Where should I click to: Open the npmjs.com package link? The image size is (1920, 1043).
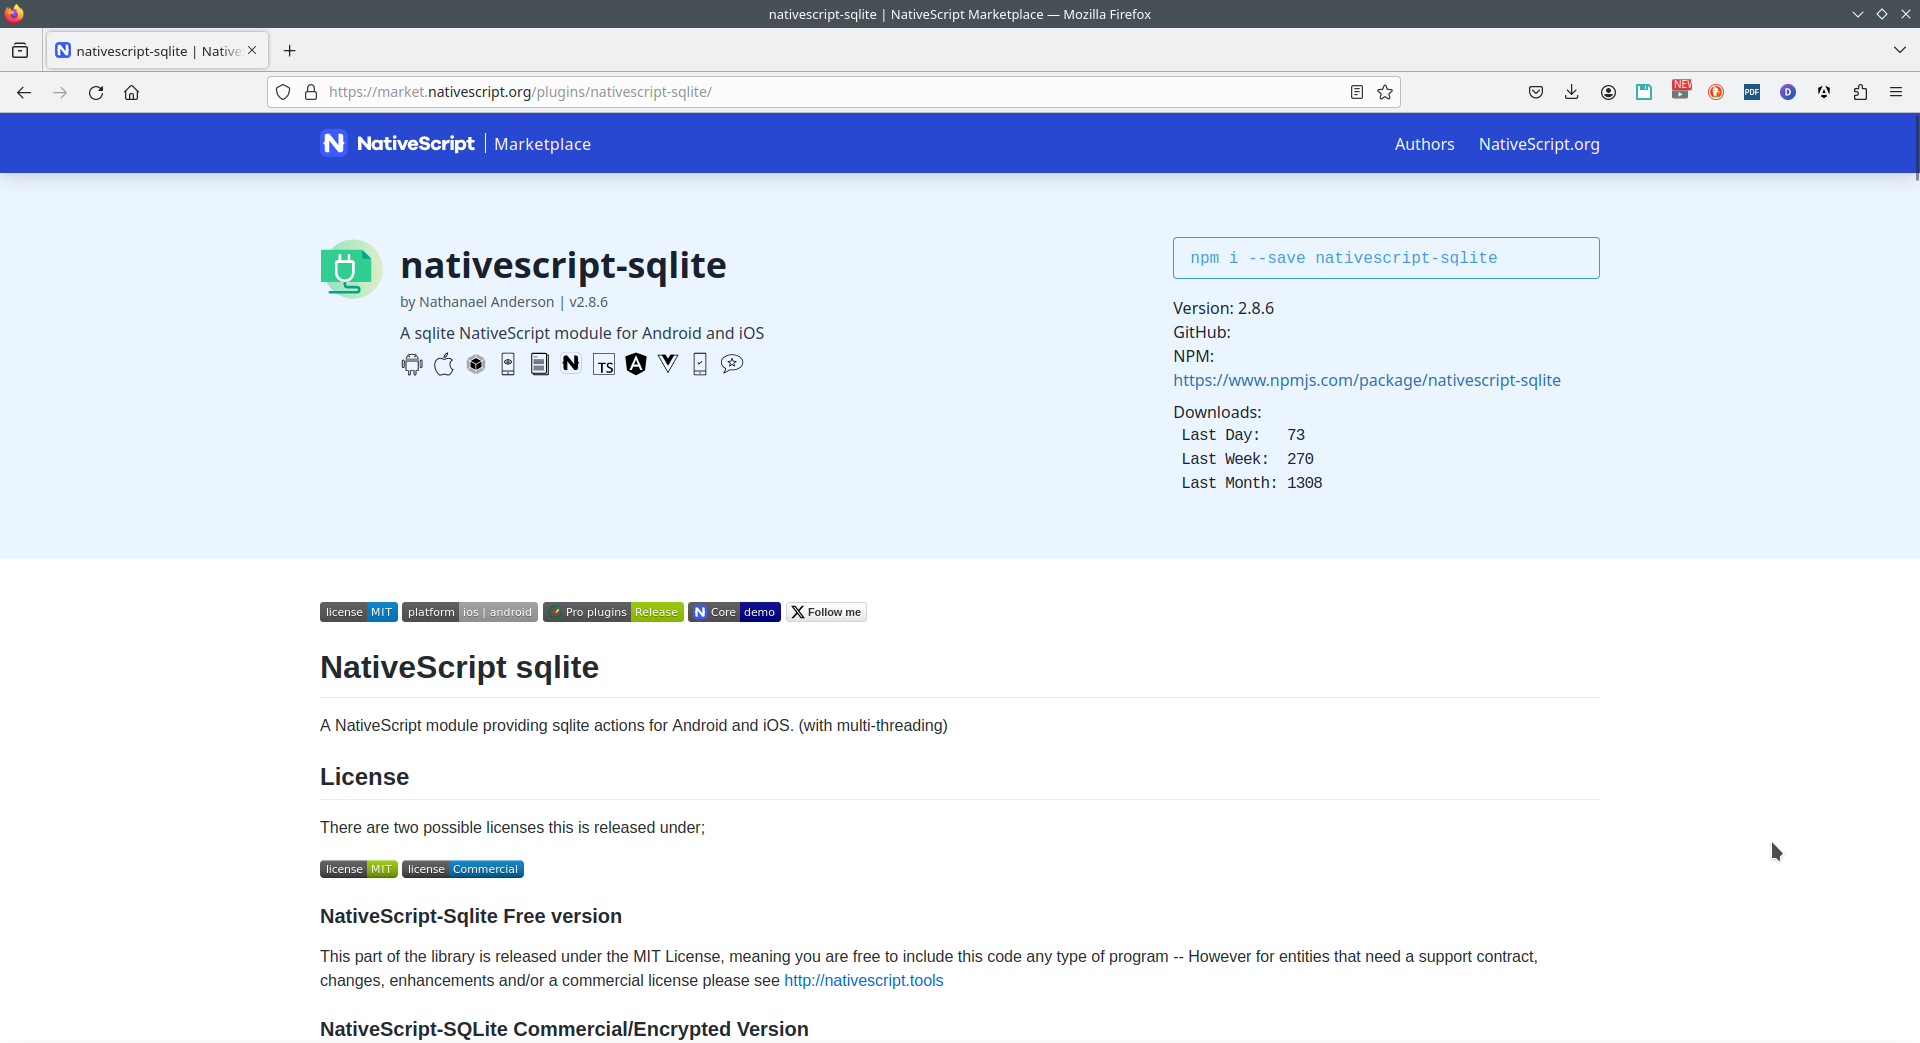pyautogui.click(x=1367, y=380)
